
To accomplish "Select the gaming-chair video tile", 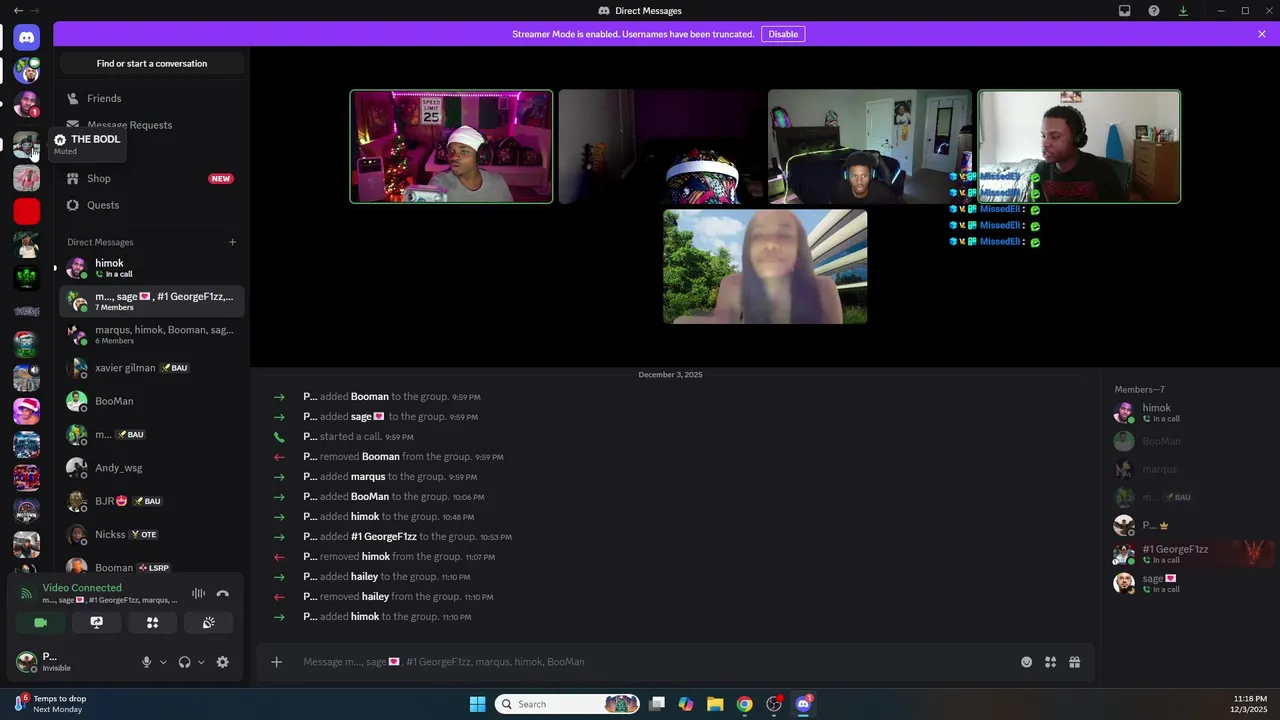I will click(x=868, y=147).
